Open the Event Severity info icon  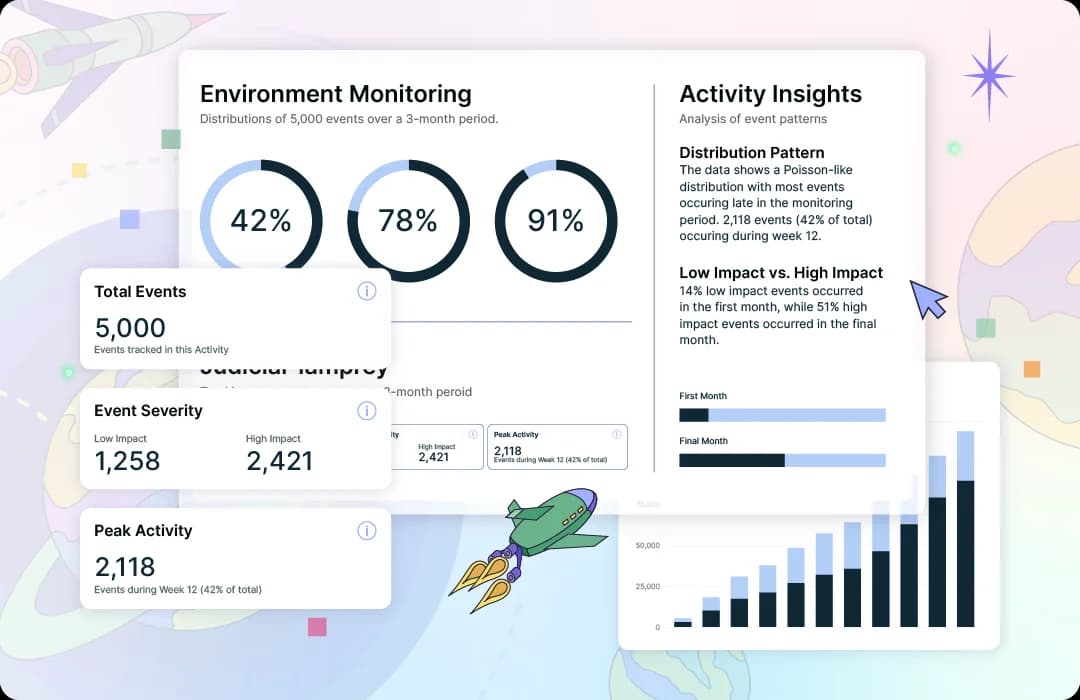click(366, 410)
